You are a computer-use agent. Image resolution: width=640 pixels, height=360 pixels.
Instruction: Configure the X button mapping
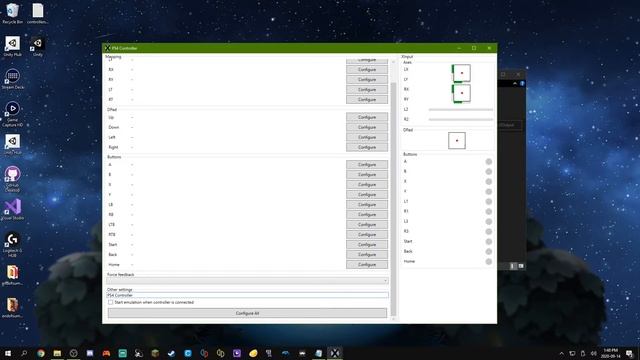[367, 185]
